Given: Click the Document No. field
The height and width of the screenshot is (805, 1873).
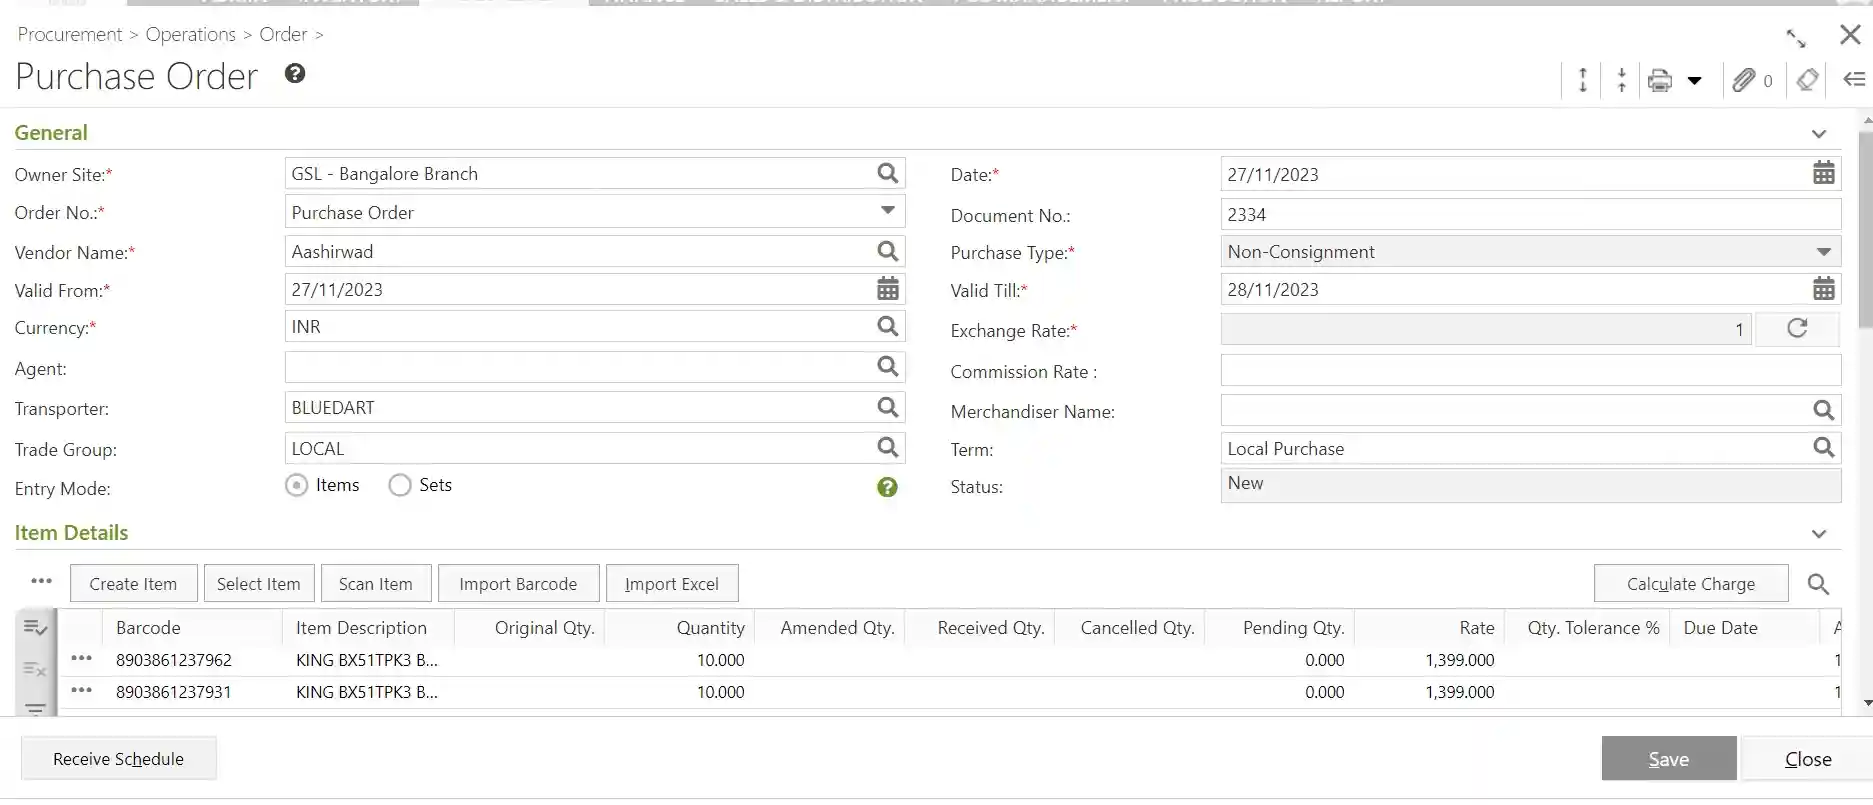Looking at the screenshot, I should coord(1530,214).
